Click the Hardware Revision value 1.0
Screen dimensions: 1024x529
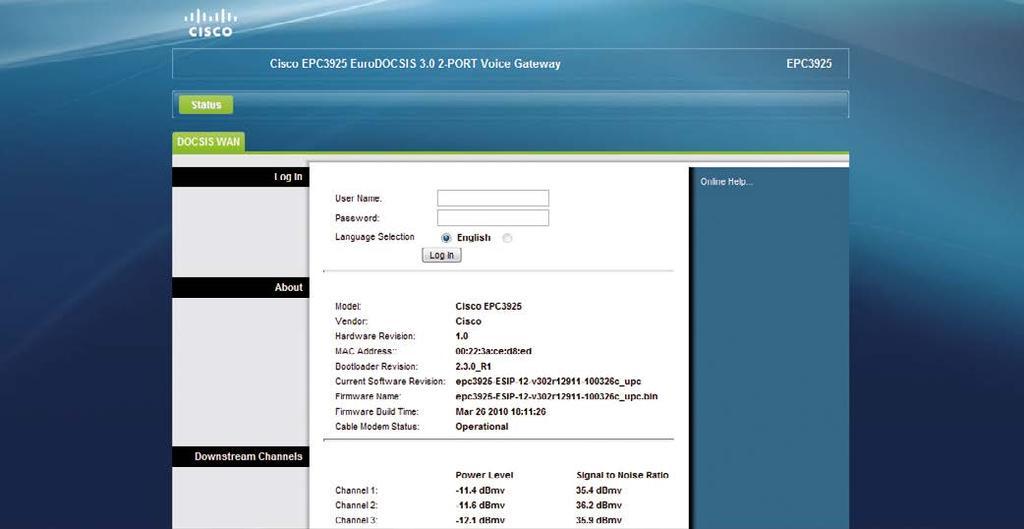point(462,336)
